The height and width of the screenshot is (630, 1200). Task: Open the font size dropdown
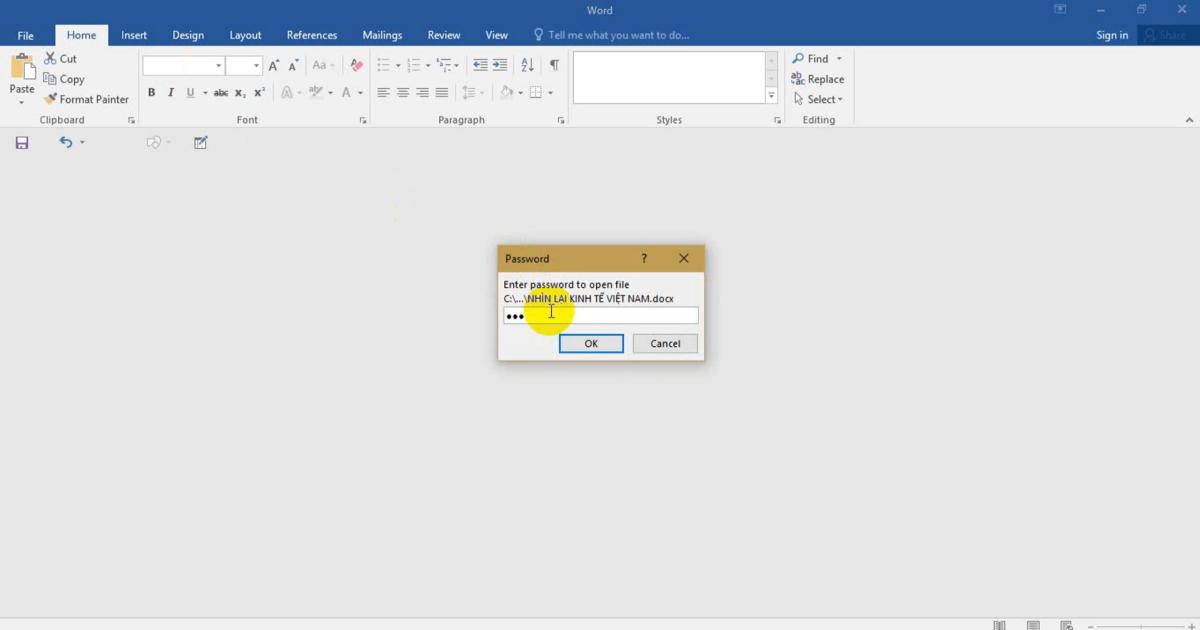pos(257,66)
